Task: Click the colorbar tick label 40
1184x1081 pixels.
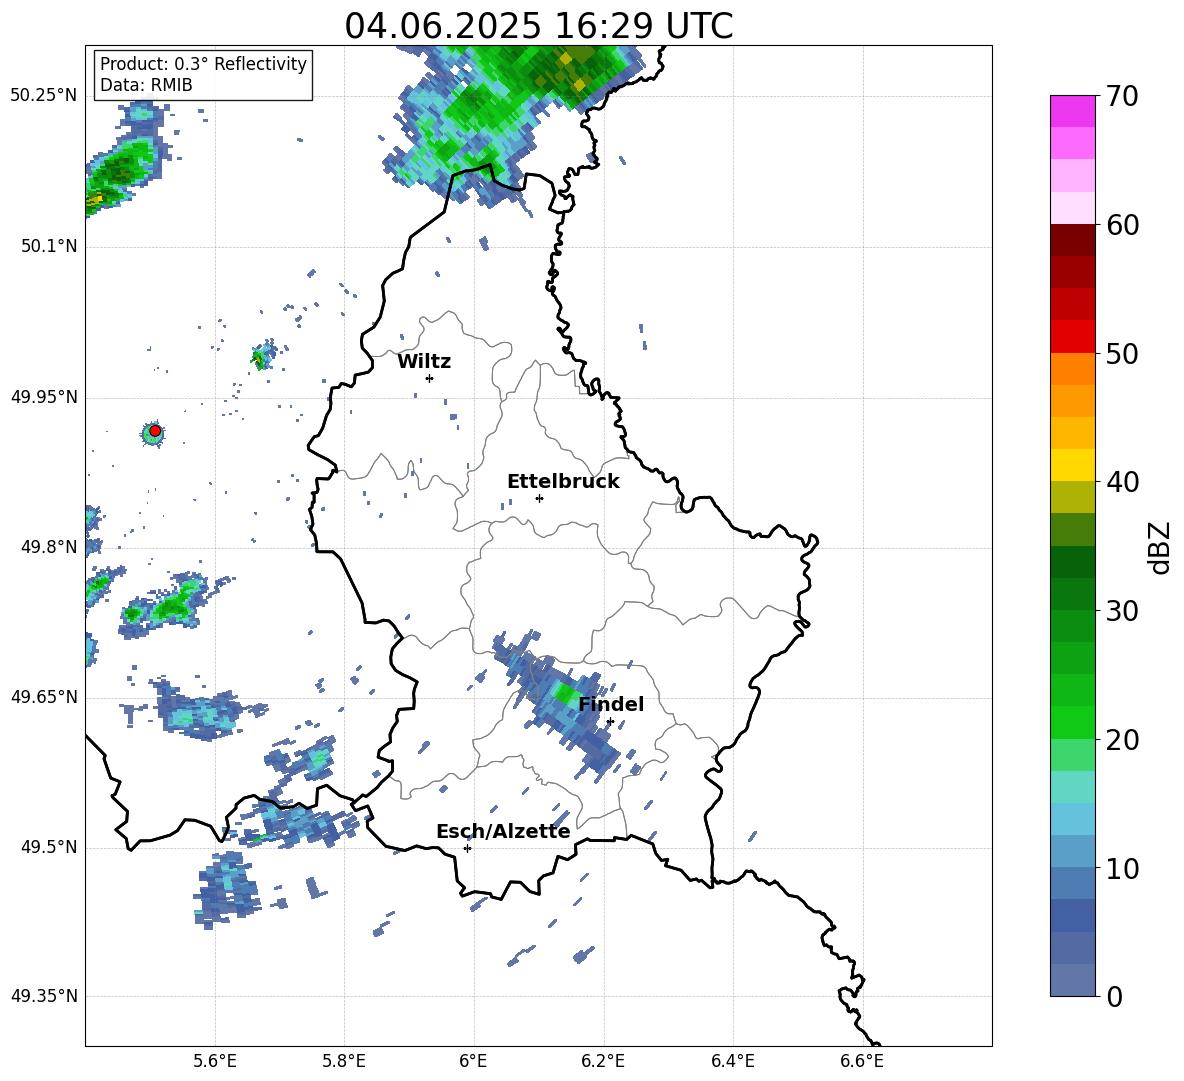Action: 1122,482
